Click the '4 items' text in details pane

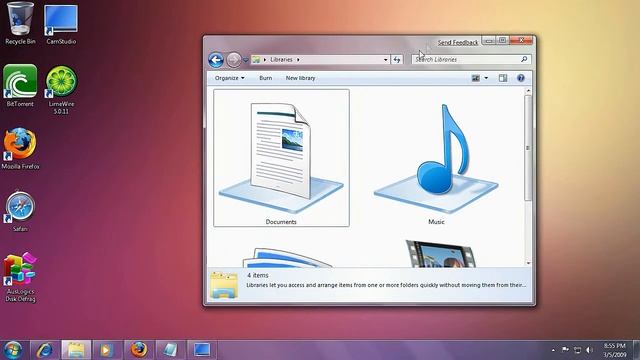click(x=258, y=276)
